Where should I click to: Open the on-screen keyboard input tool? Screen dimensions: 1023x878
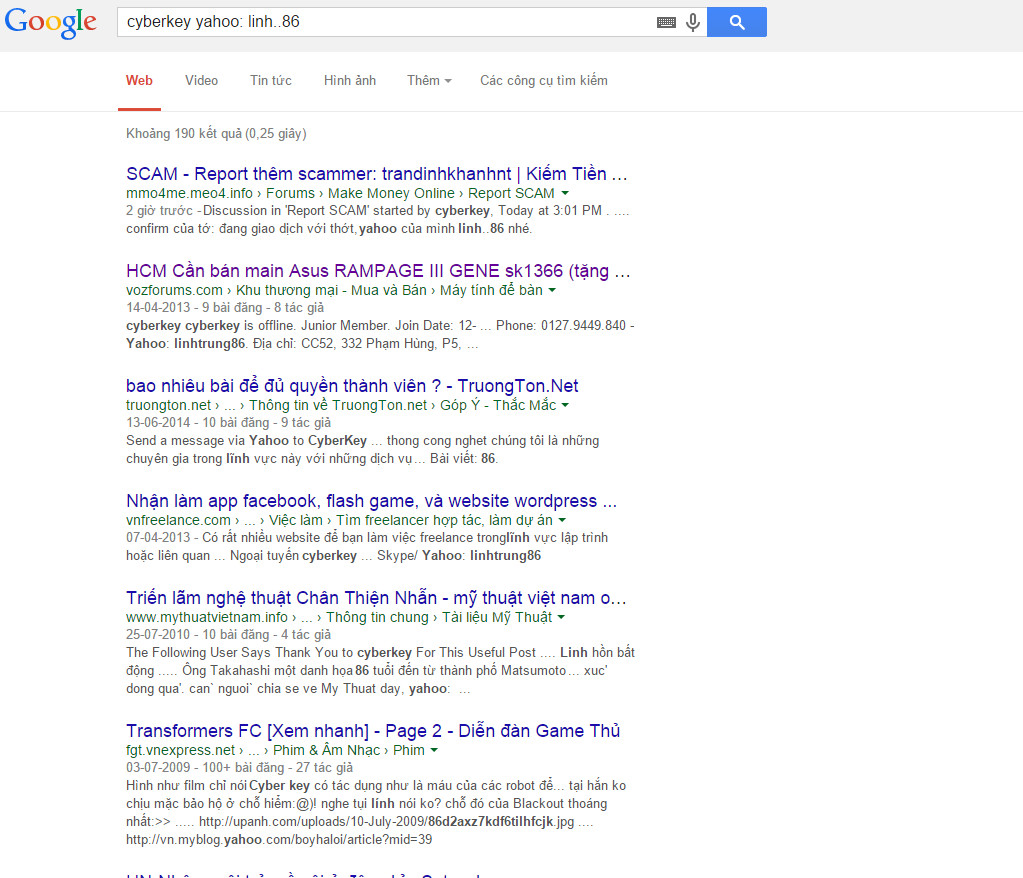666,23
